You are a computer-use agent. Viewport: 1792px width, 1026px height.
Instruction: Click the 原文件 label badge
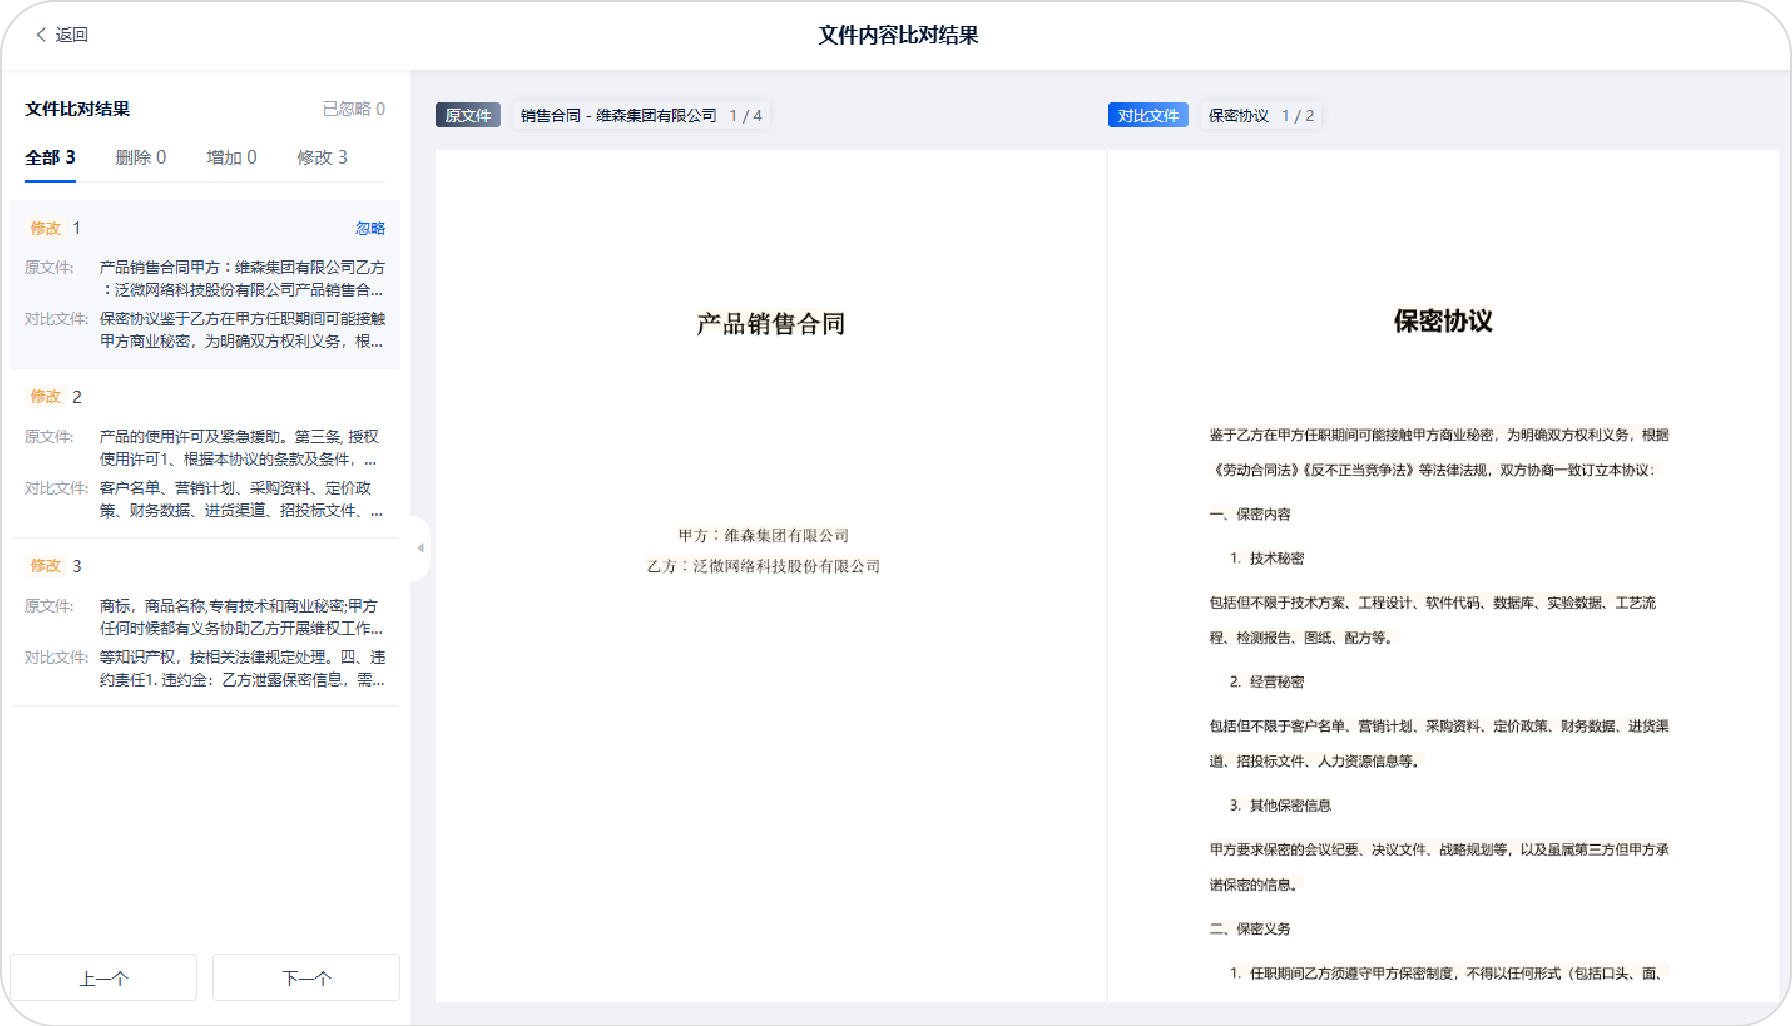[468, 116]
